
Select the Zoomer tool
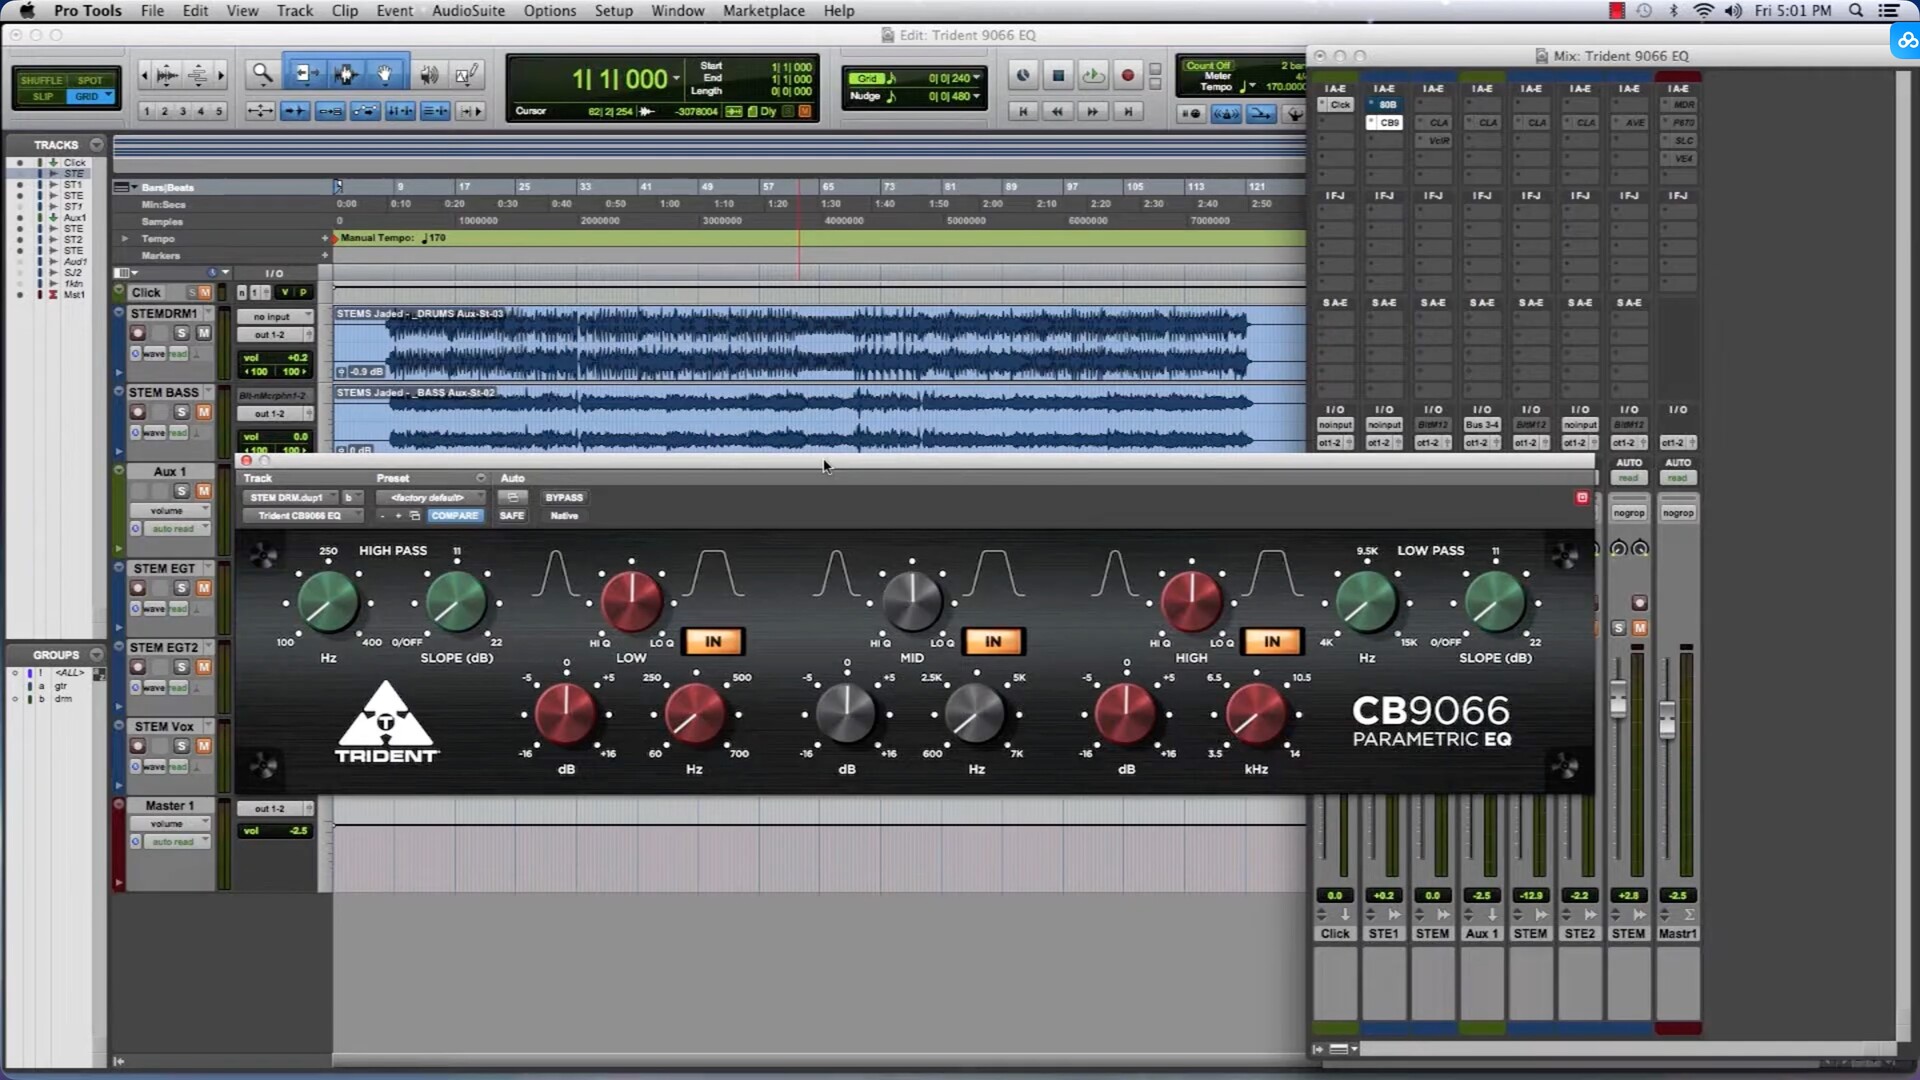pos(262,74)
